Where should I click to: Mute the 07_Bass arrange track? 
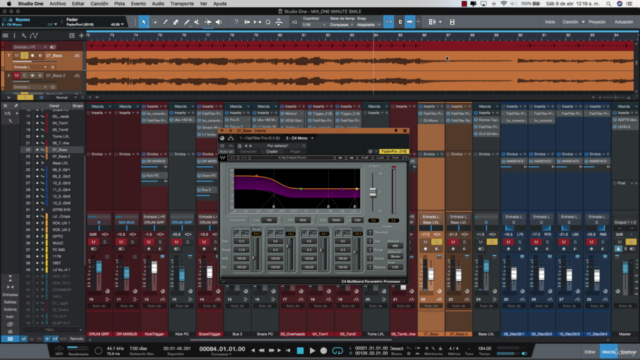click(x=17, y=56)
